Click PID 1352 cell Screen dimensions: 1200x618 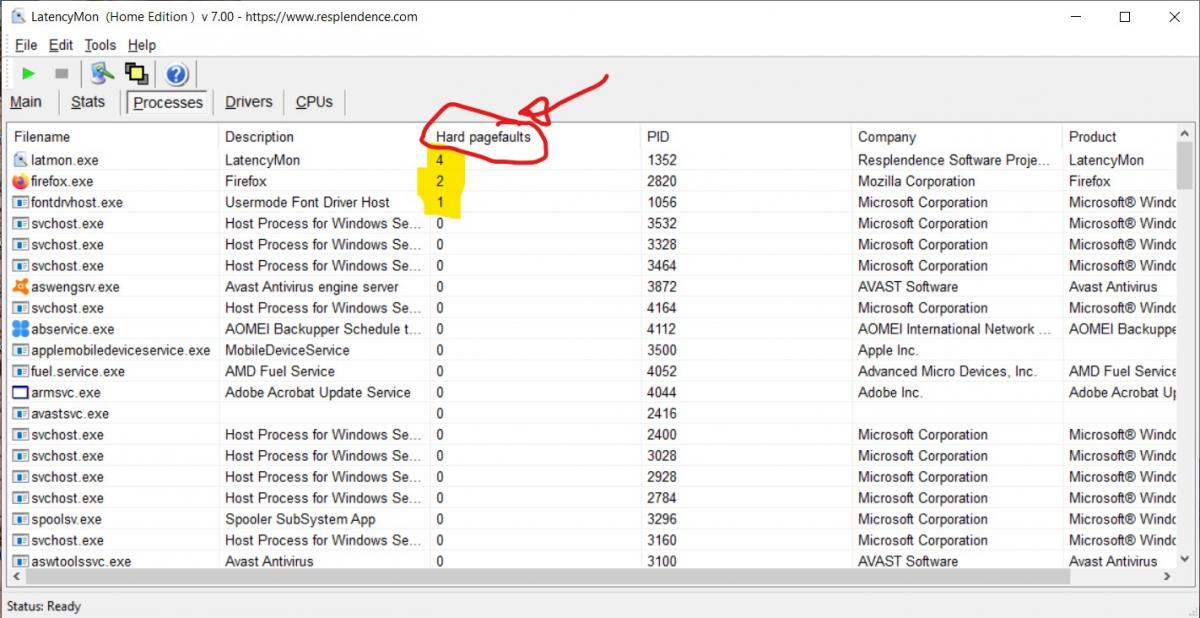point(662,160)
